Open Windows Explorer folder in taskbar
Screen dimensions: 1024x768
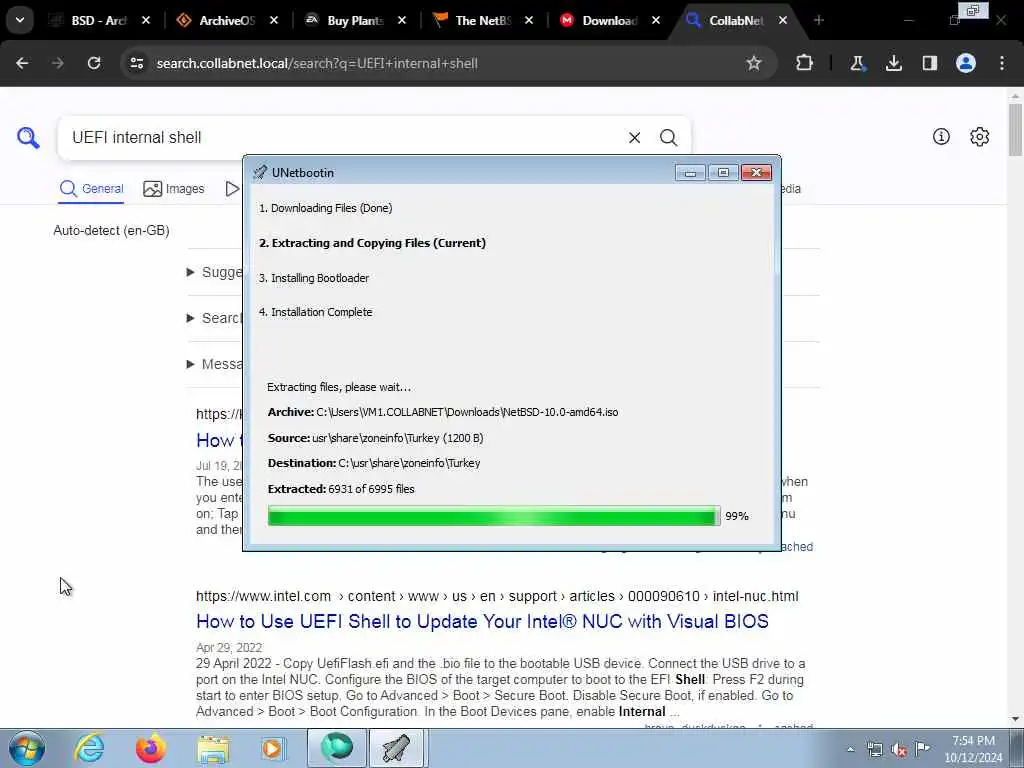point(213,748)
